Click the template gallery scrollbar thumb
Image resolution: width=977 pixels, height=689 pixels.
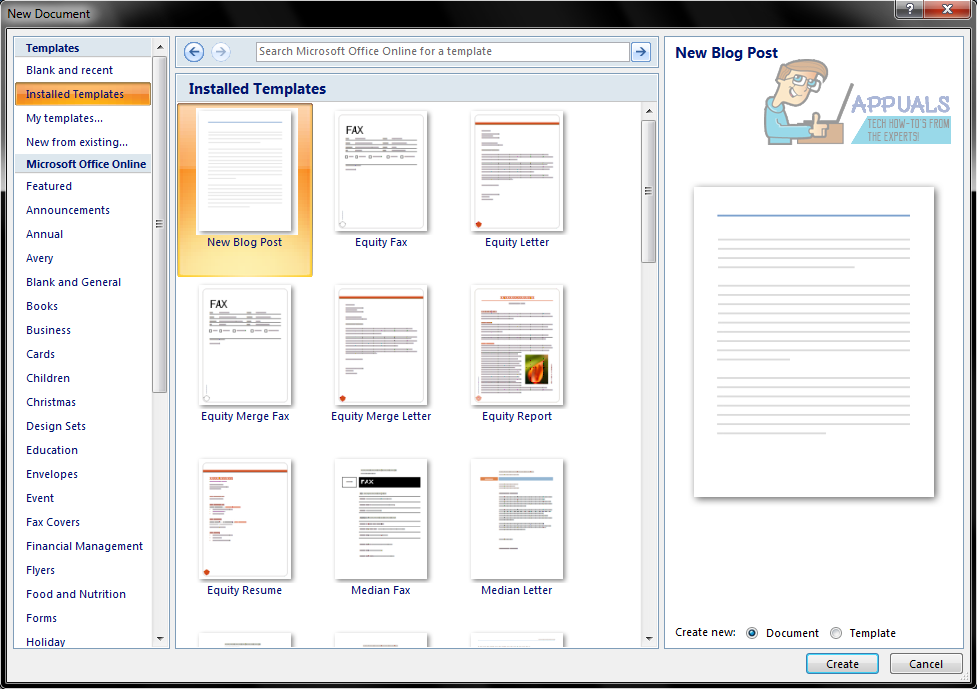click(649, 191)
